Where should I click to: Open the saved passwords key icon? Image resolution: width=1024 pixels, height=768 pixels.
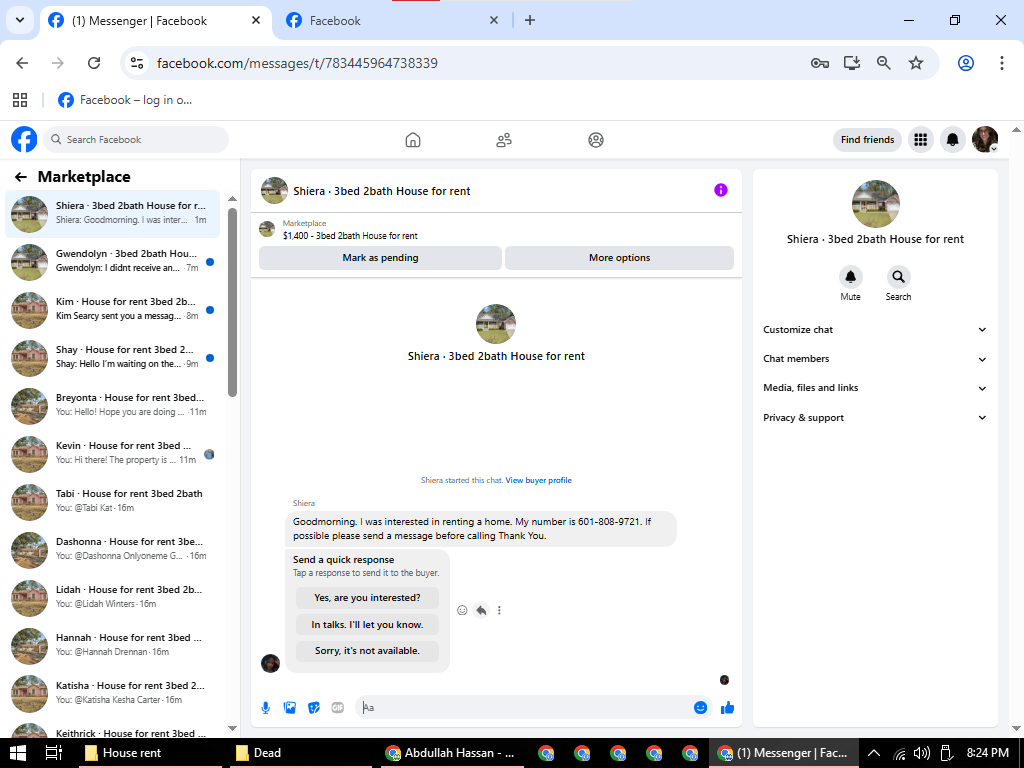(x=820, y=63)
